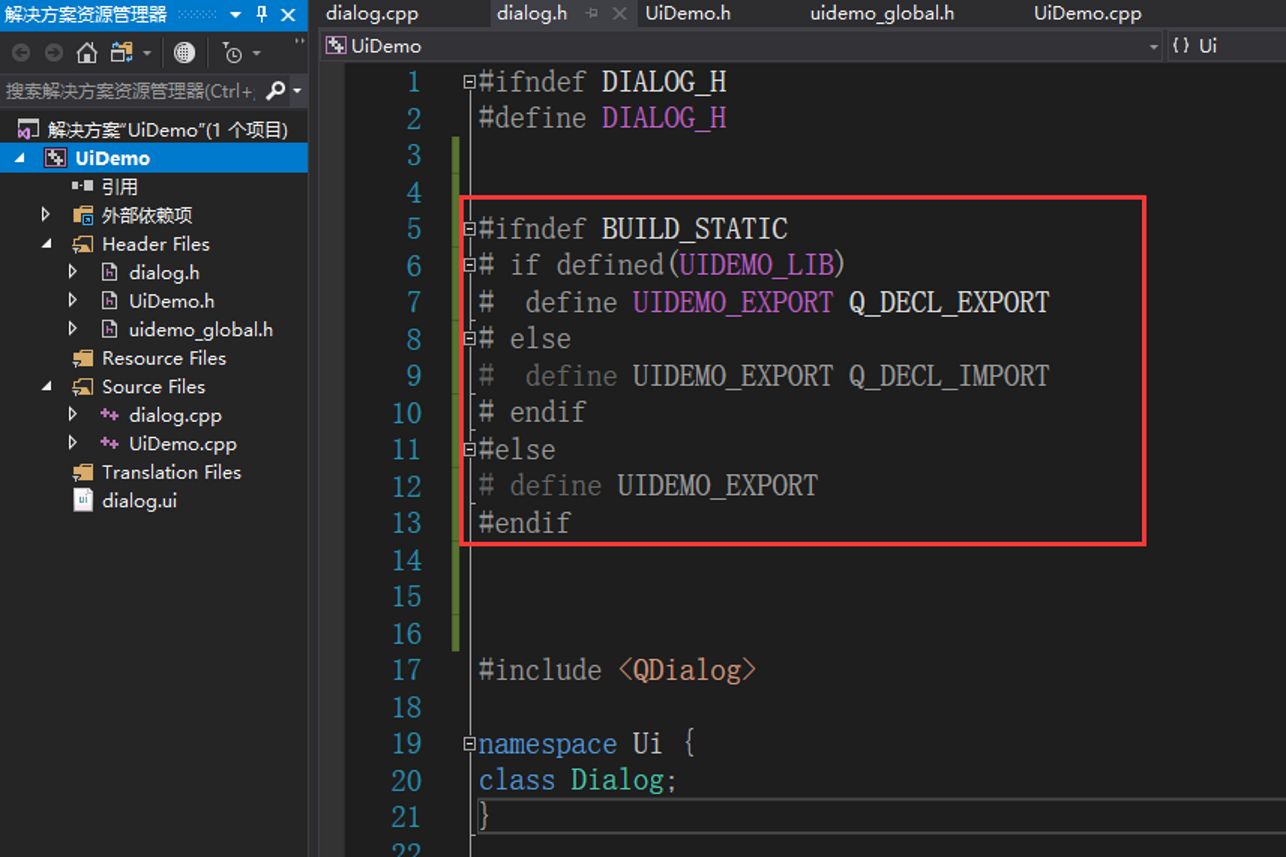Select the Resource Files folder
Screen dimensions: 1286x857
tap(163, 358)
